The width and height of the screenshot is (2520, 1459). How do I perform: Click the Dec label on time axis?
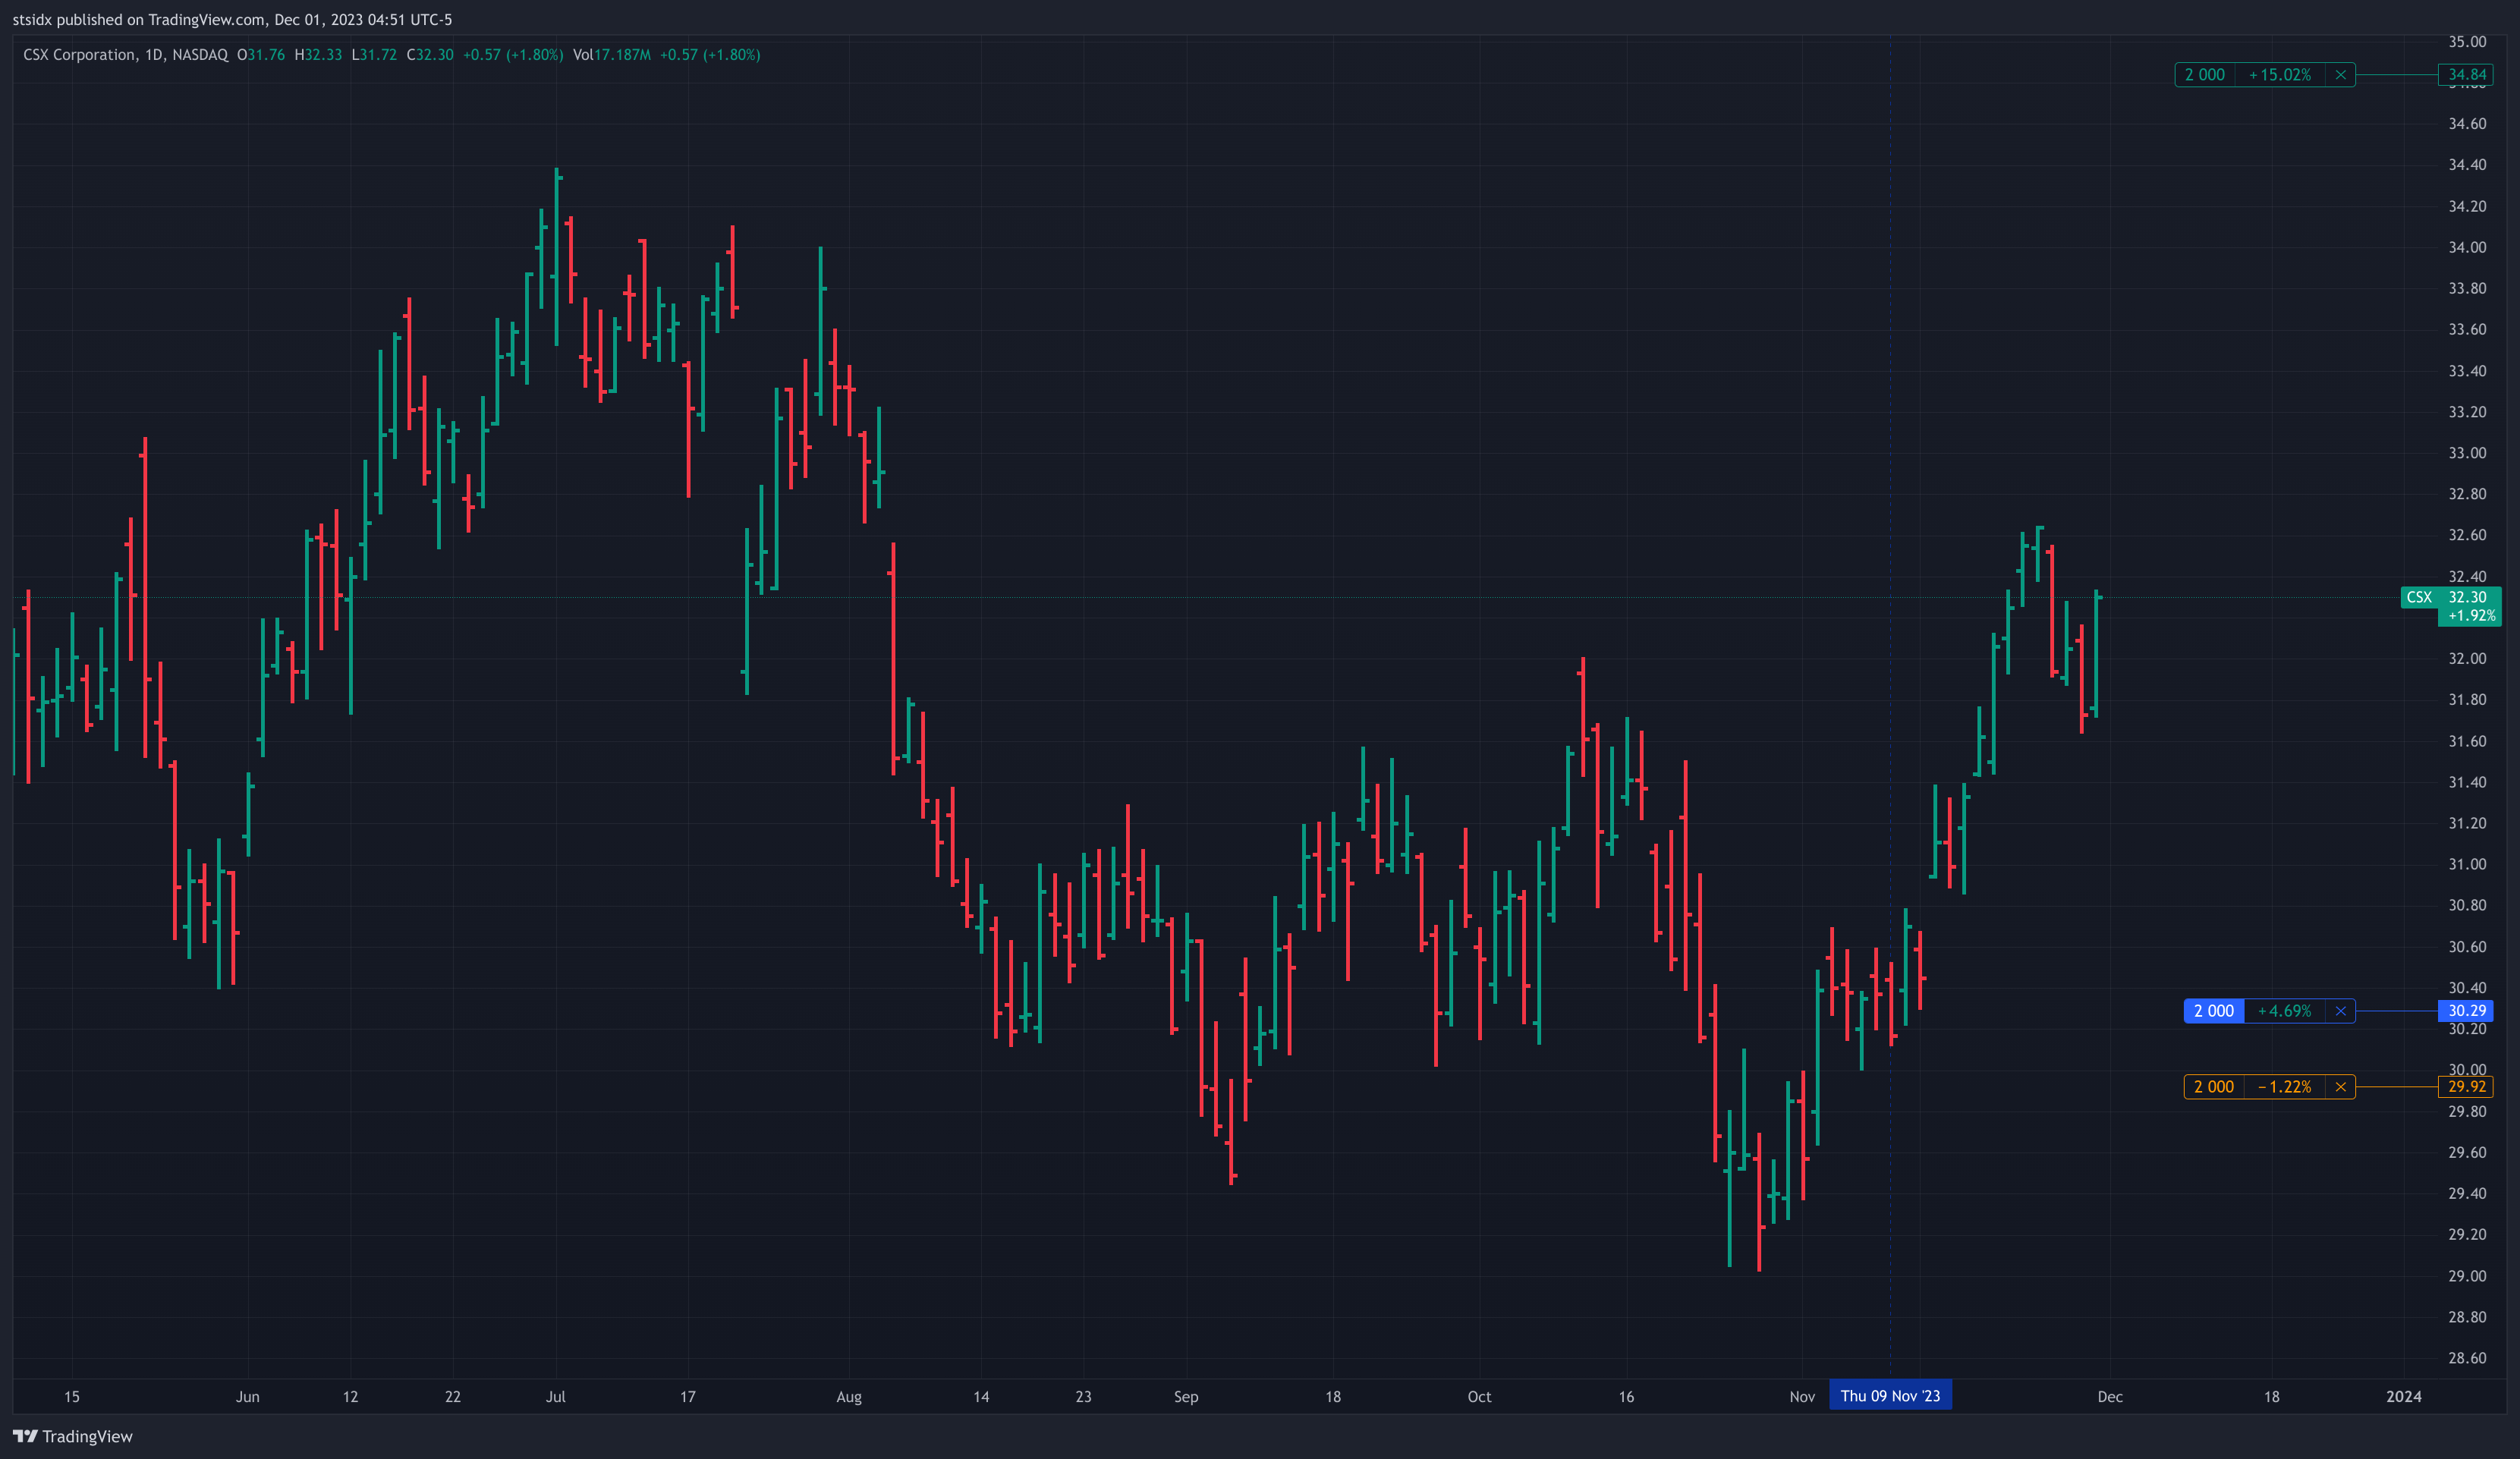(x=2109, y=1397)
